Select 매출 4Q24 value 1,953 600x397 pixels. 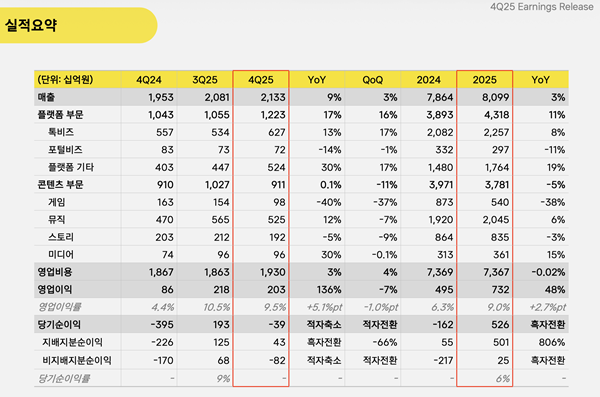tap(161, 97)
